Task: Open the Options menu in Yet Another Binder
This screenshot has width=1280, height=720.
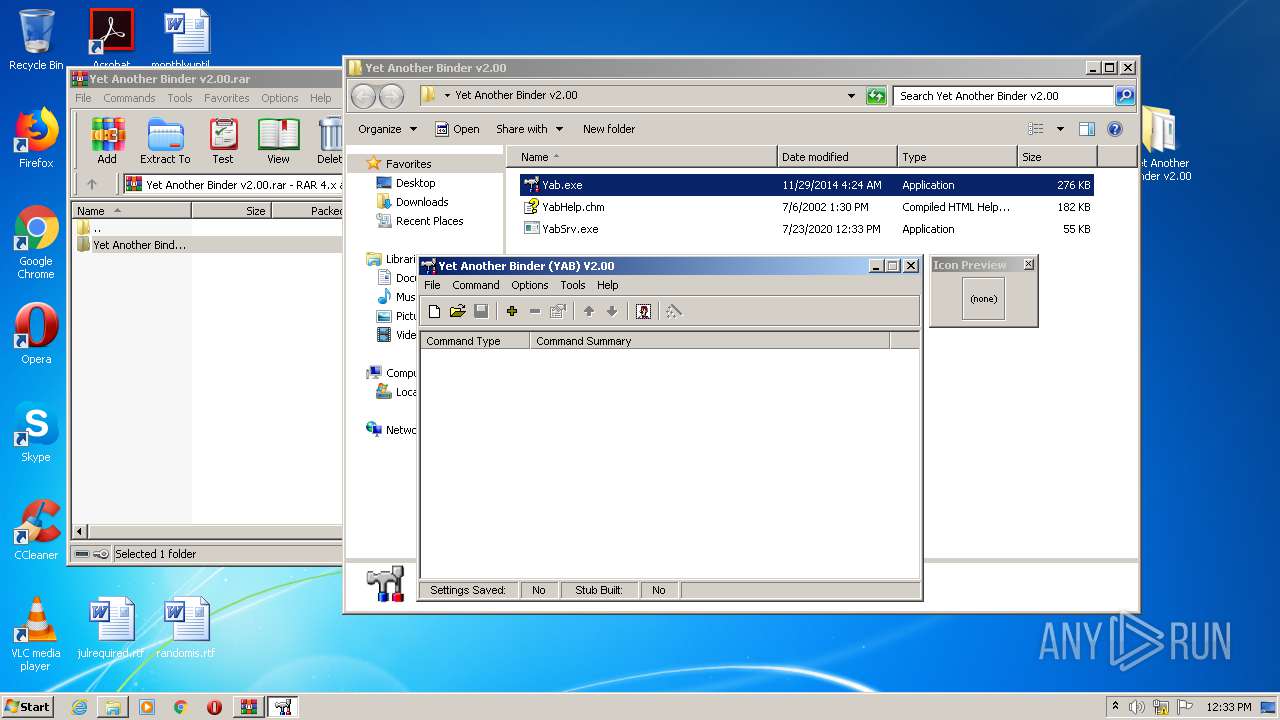Action: point(530,285)
